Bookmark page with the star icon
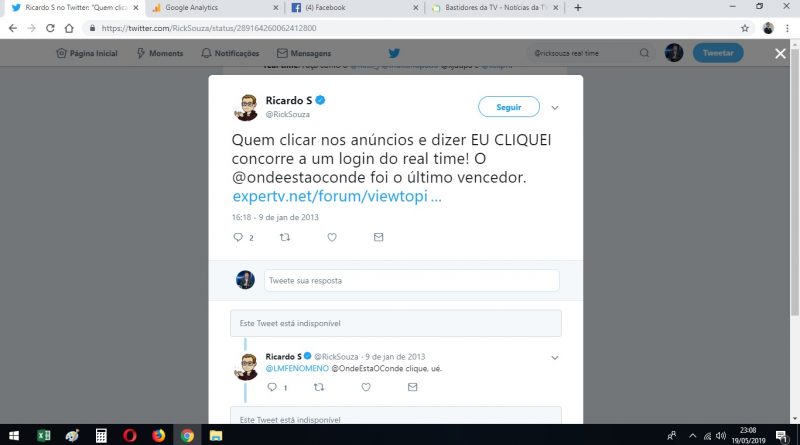800x445 pixels. click(x=745, y=28)
